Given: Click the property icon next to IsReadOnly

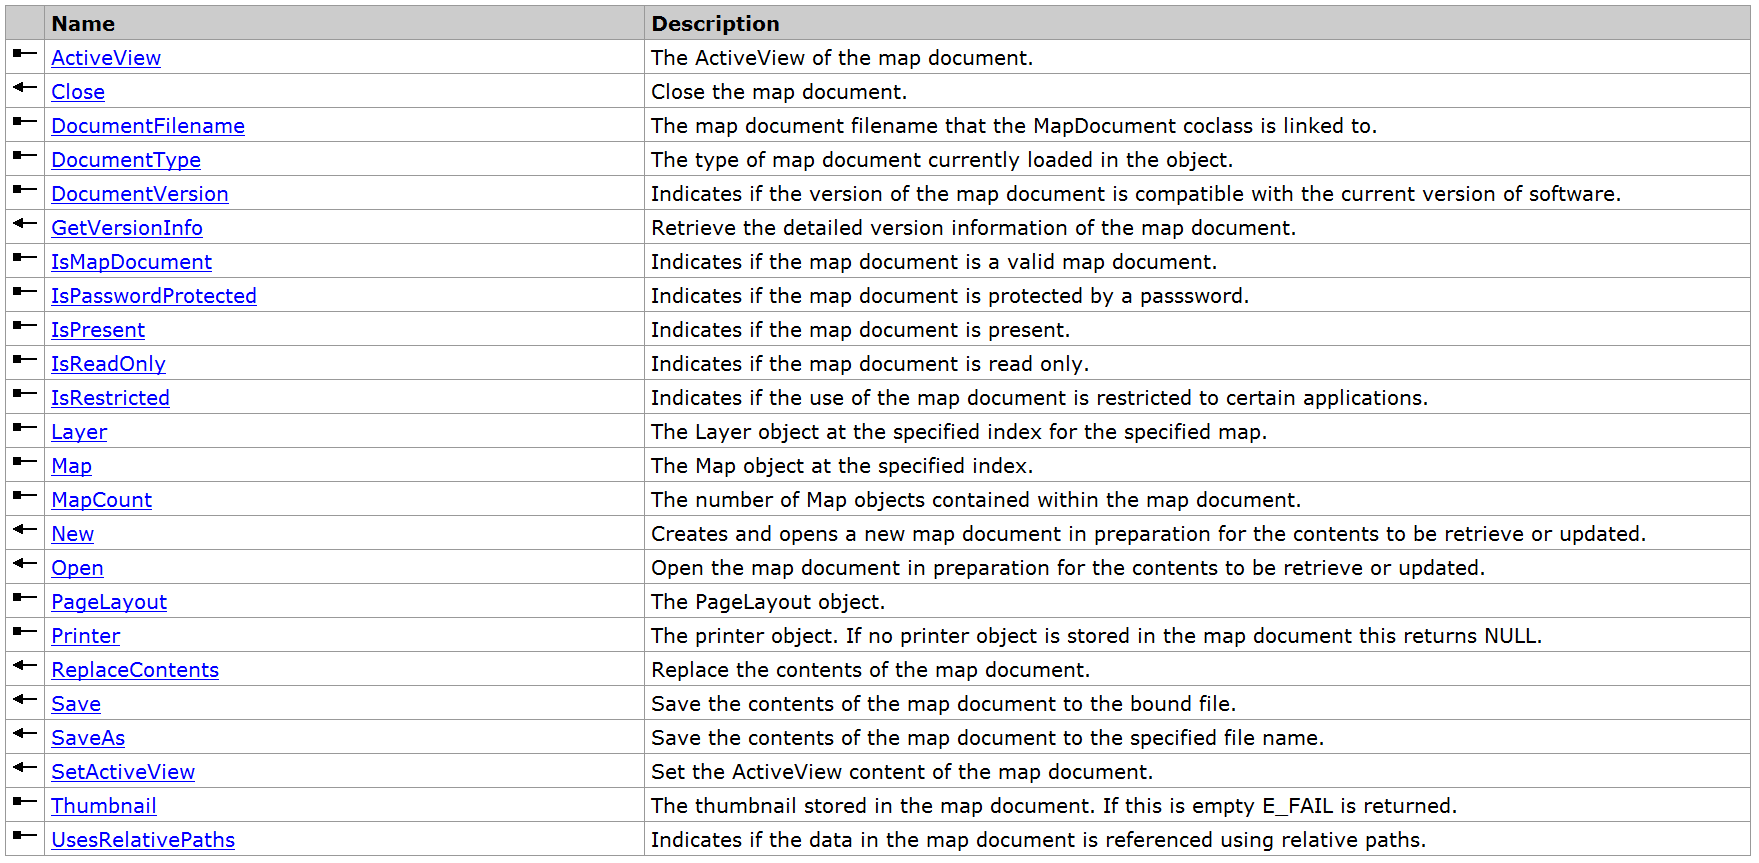Looking at the screenshot, I should pos(25,360).
